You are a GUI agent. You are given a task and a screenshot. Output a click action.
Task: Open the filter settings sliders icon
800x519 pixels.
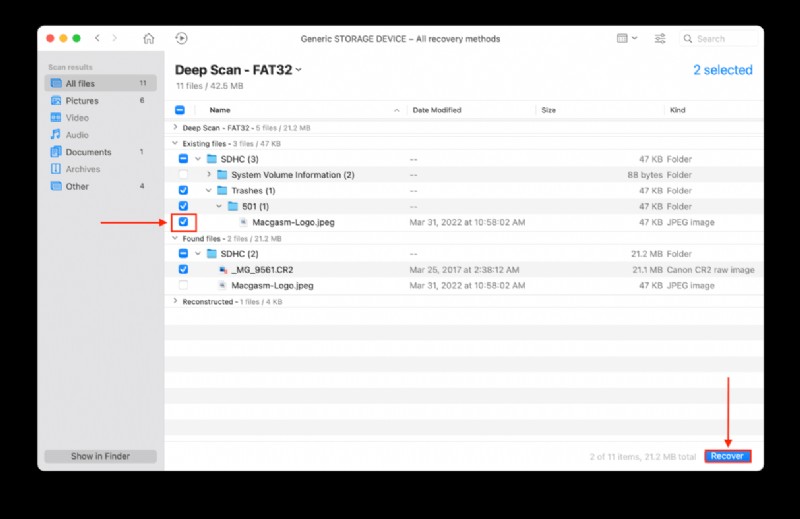tap(660, 38)
